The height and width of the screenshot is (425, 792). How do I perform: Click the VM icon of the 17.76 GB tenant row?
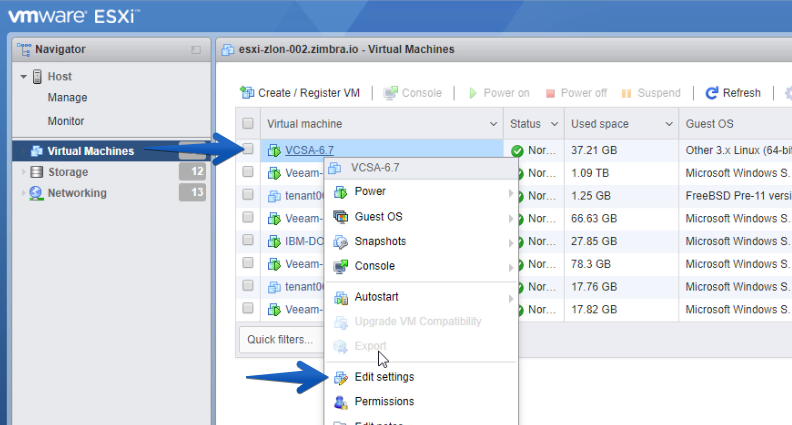(274, 287)
